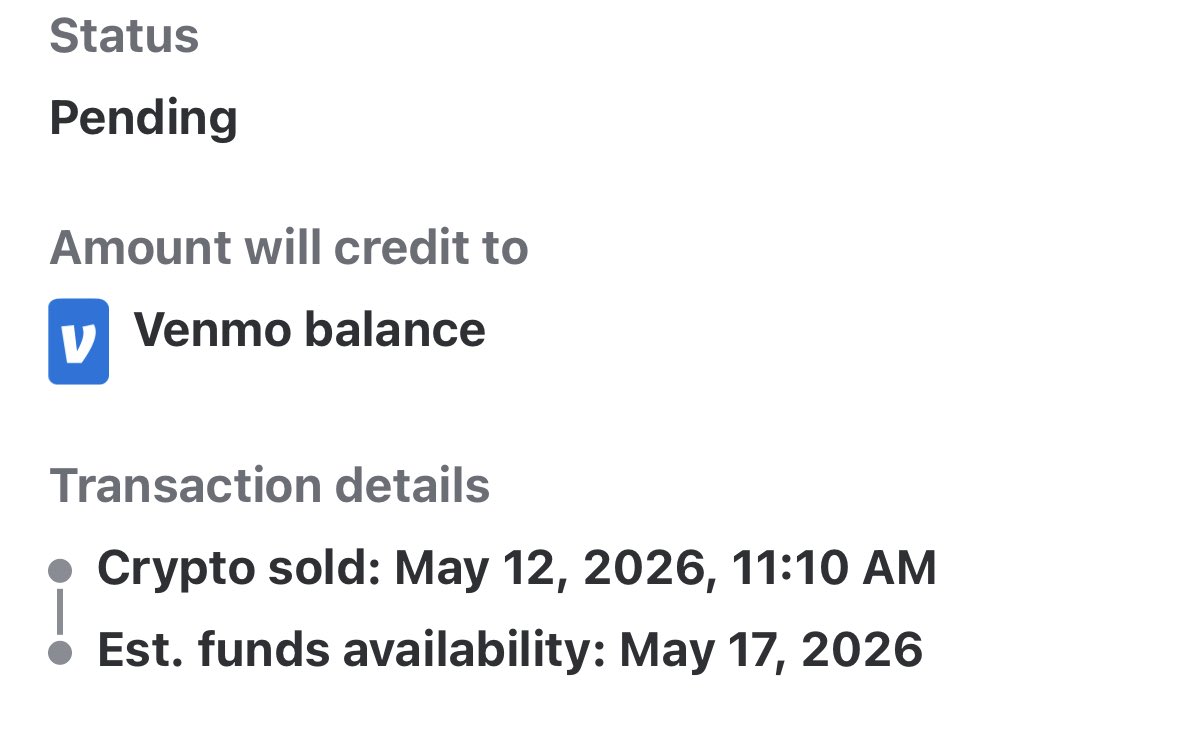Click the Est. funds availability label
This screenshot has width=1179, height=736.
[352, 650]
